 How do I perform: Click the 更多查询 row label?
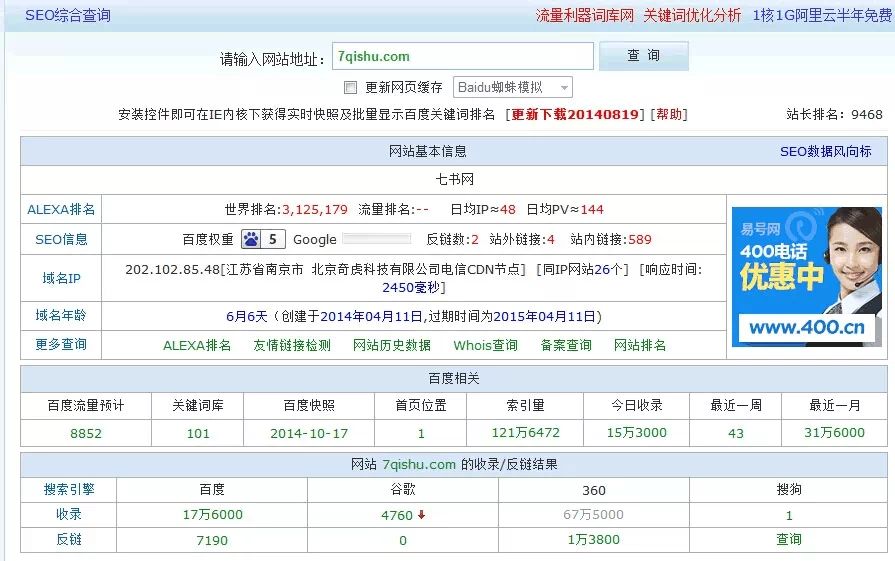click(61, 344)
